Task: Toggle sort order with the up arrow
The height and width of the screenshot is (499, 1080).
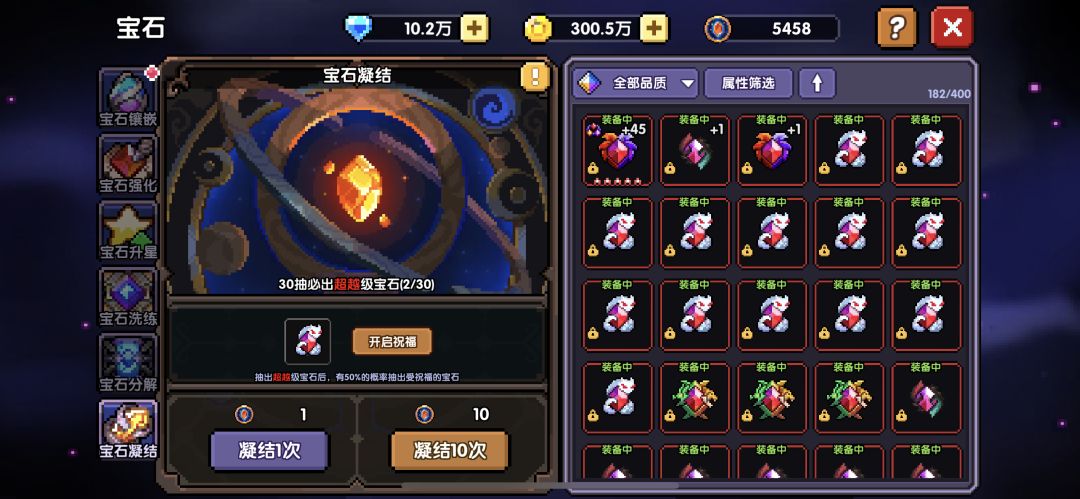Action: [817, 83]
